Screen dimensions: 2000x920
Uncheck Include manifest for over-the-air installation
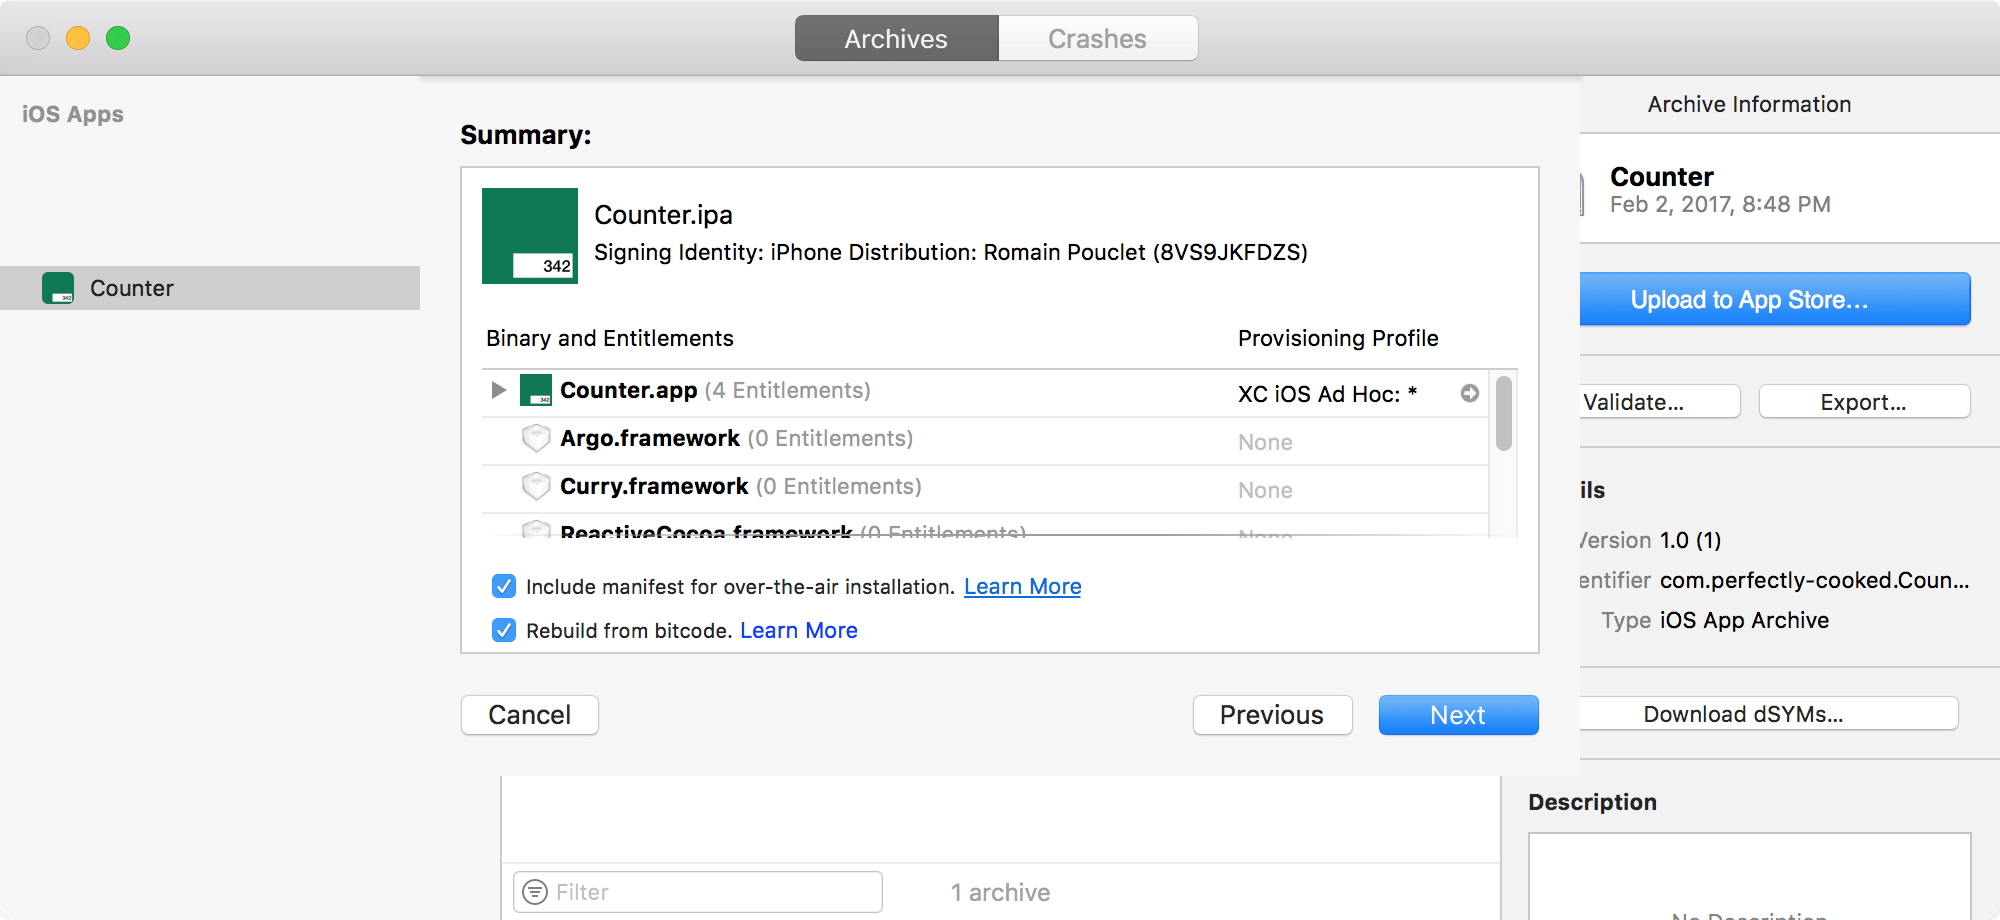pos(504,586)
